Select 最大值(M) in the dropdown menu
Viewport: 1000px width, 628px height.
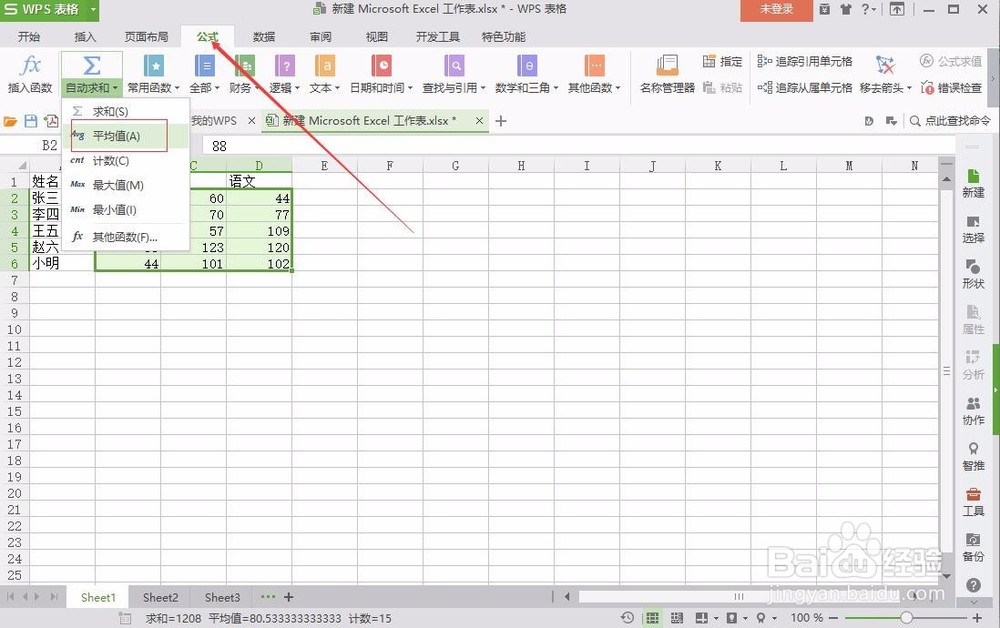126,185
